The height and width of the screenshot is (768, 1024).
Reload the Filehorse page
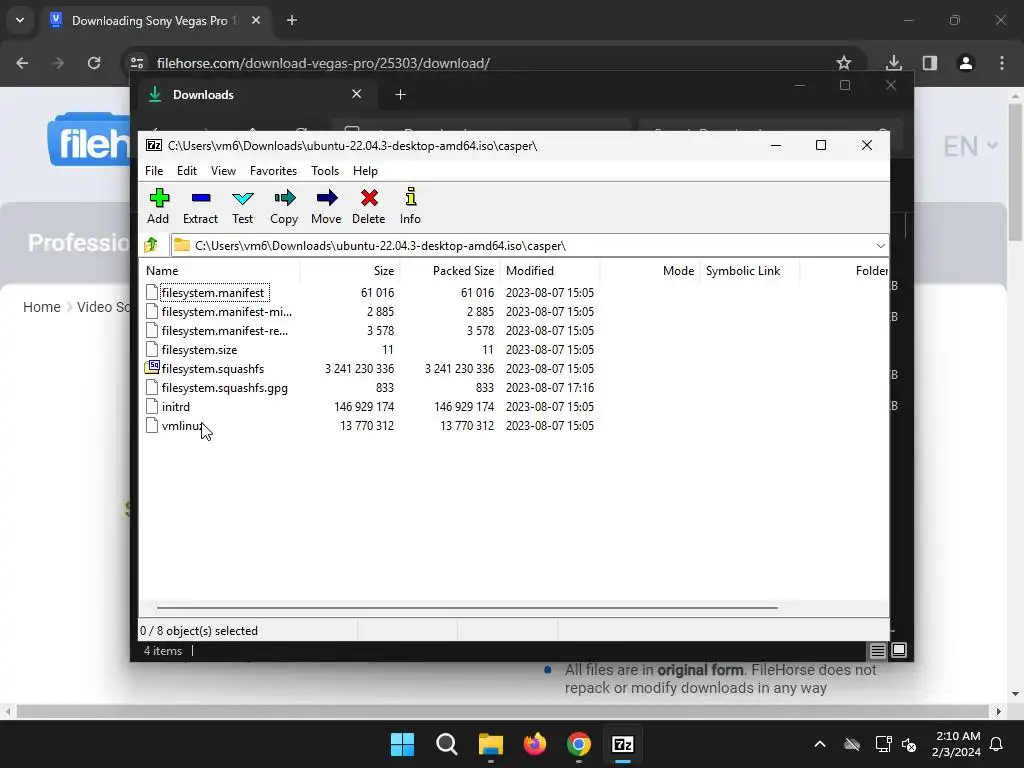(x=94, y=63)
